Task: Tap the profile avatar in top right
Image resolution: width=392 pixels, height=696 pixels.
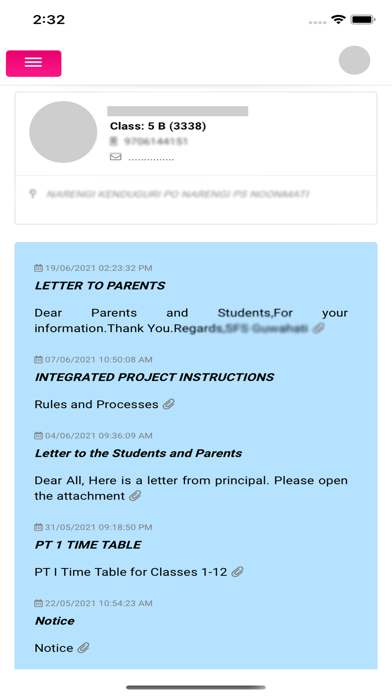Action: [354, 60]
